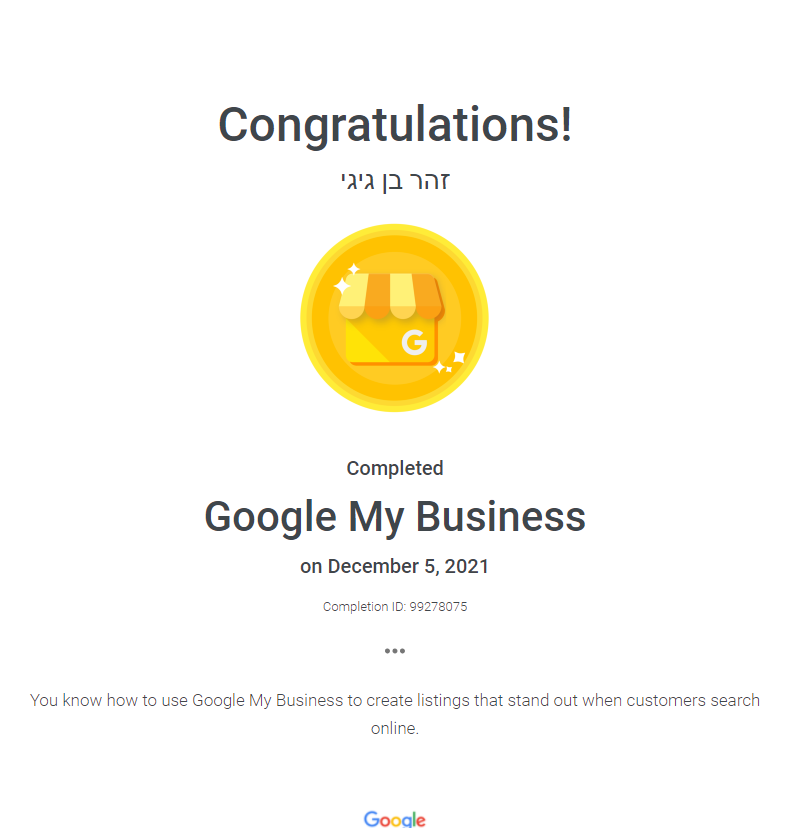Click the Hebrew recipient name
This screenshot has width=787, height=828.
[x=395, y=182]
